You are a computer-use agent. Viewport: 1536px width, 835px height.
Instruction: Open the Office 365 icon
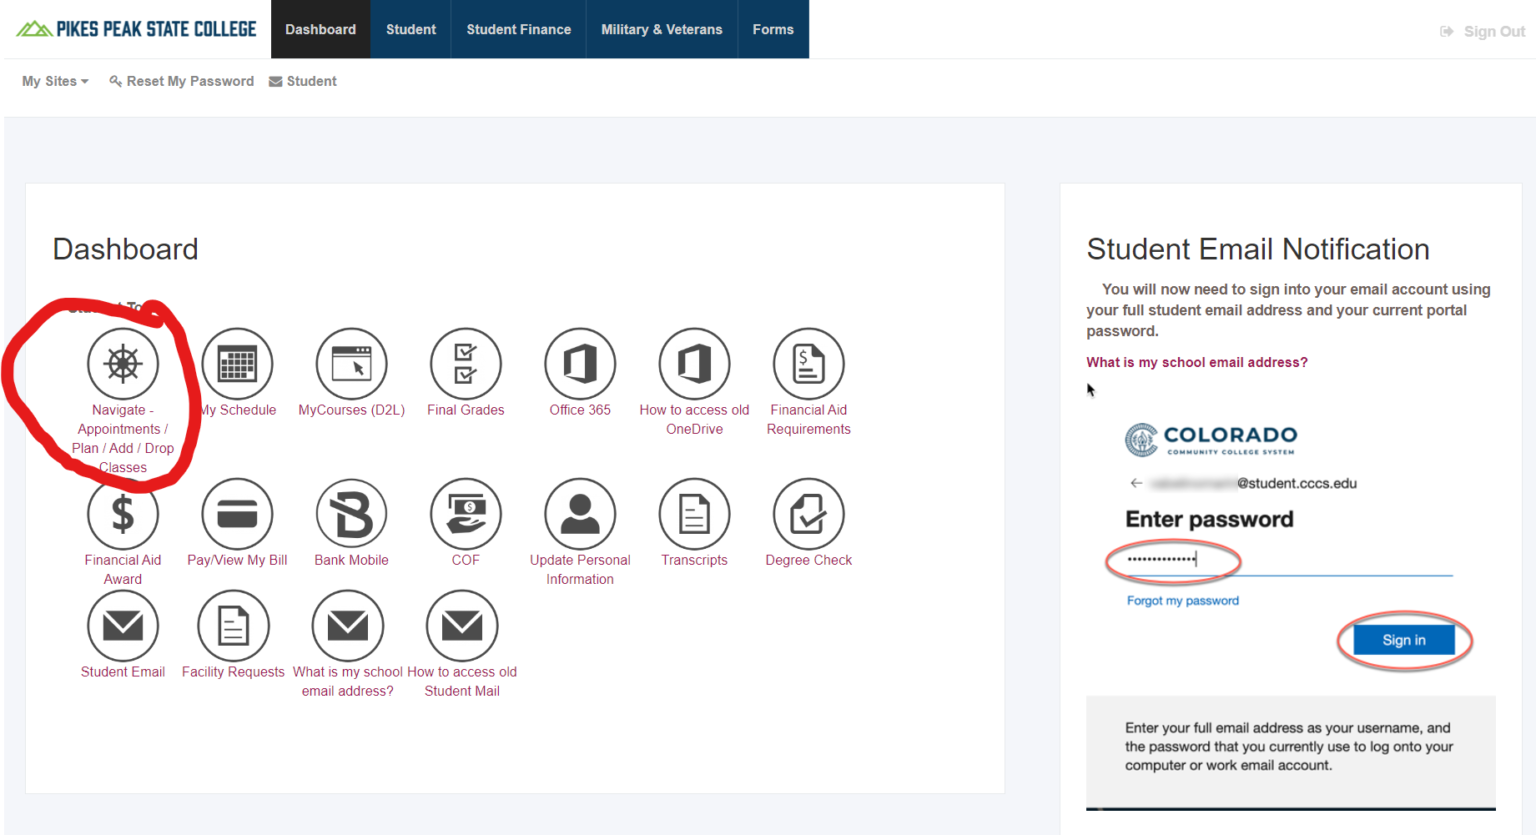tap(580, 364)
